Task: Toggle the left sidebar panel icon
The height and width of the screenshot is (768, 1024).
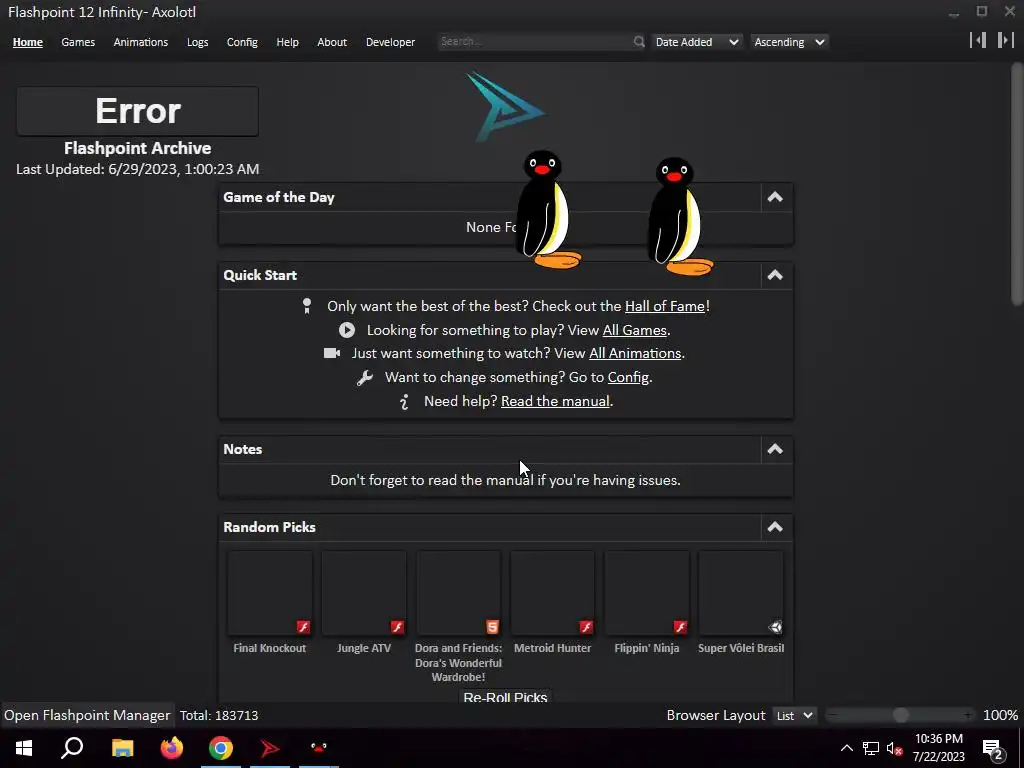Action: click(978, 40)
